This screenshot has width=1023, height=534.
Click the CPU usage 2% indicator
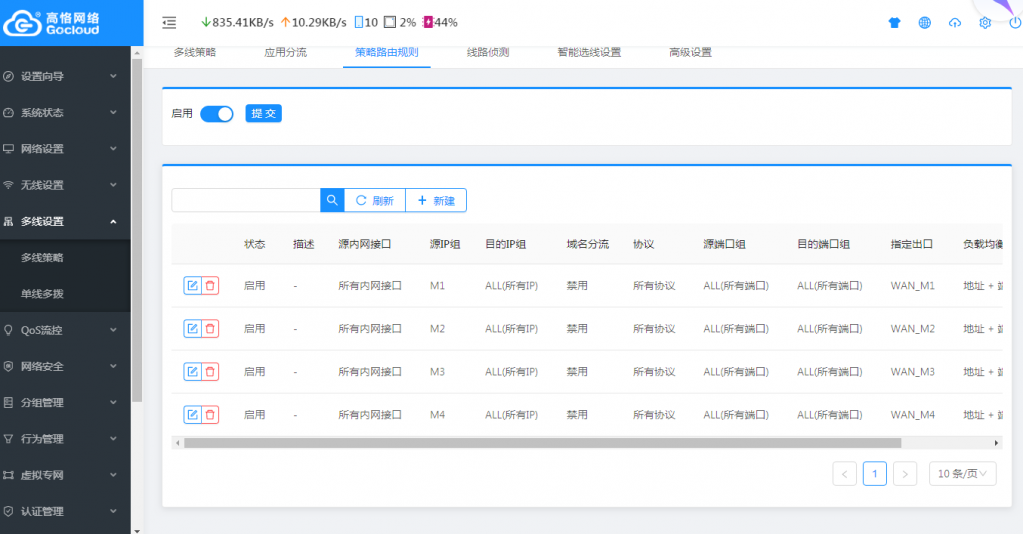coord(399,22)
